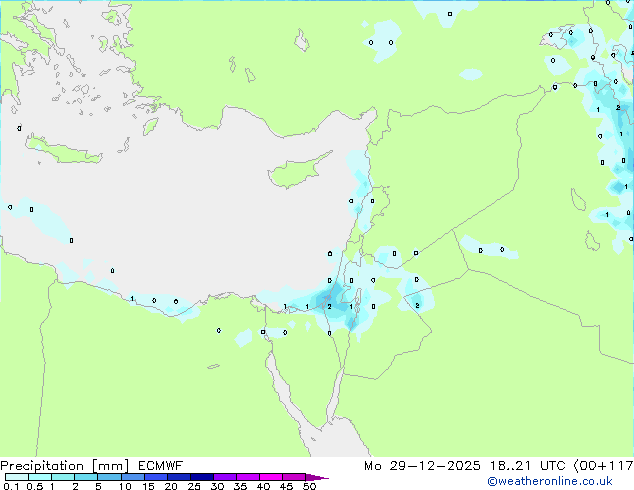The width and height of the screenshot is (634, 490).
Task: Click the 10–15 mm legend color box
Action: click(132, 477)
